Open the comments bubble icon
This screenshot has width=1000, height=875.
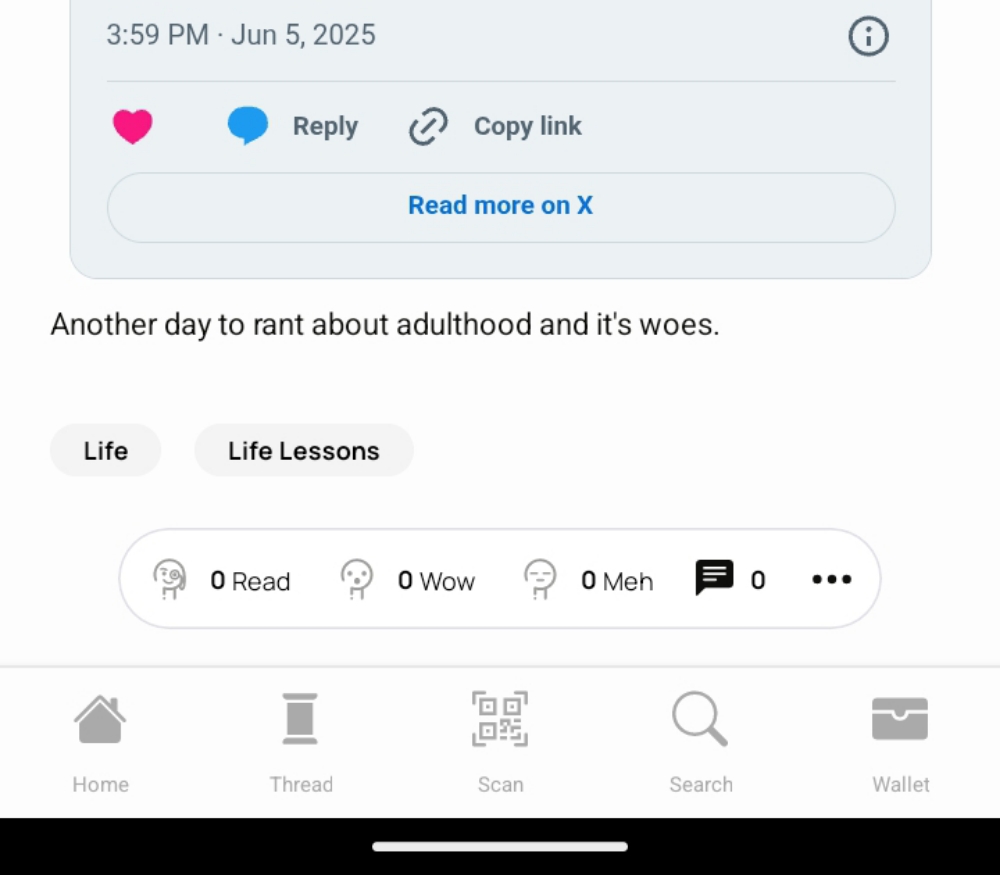pyautogui.click(x=714, y=578)
